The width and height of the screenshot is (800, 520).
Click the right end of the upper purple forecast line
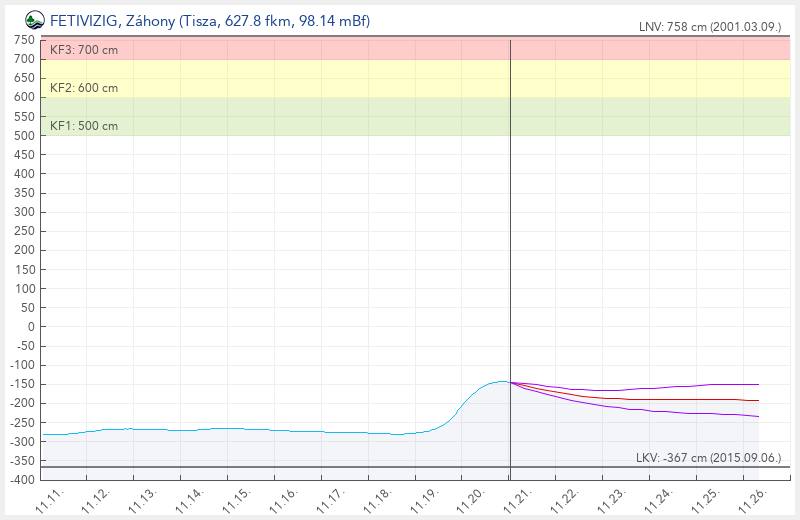pos(758,384)
